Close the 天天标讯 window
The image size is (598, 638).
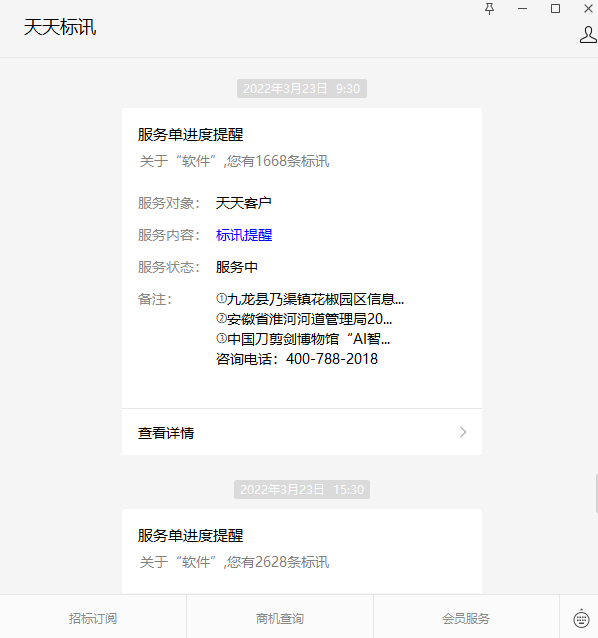[x=588, y=9]
